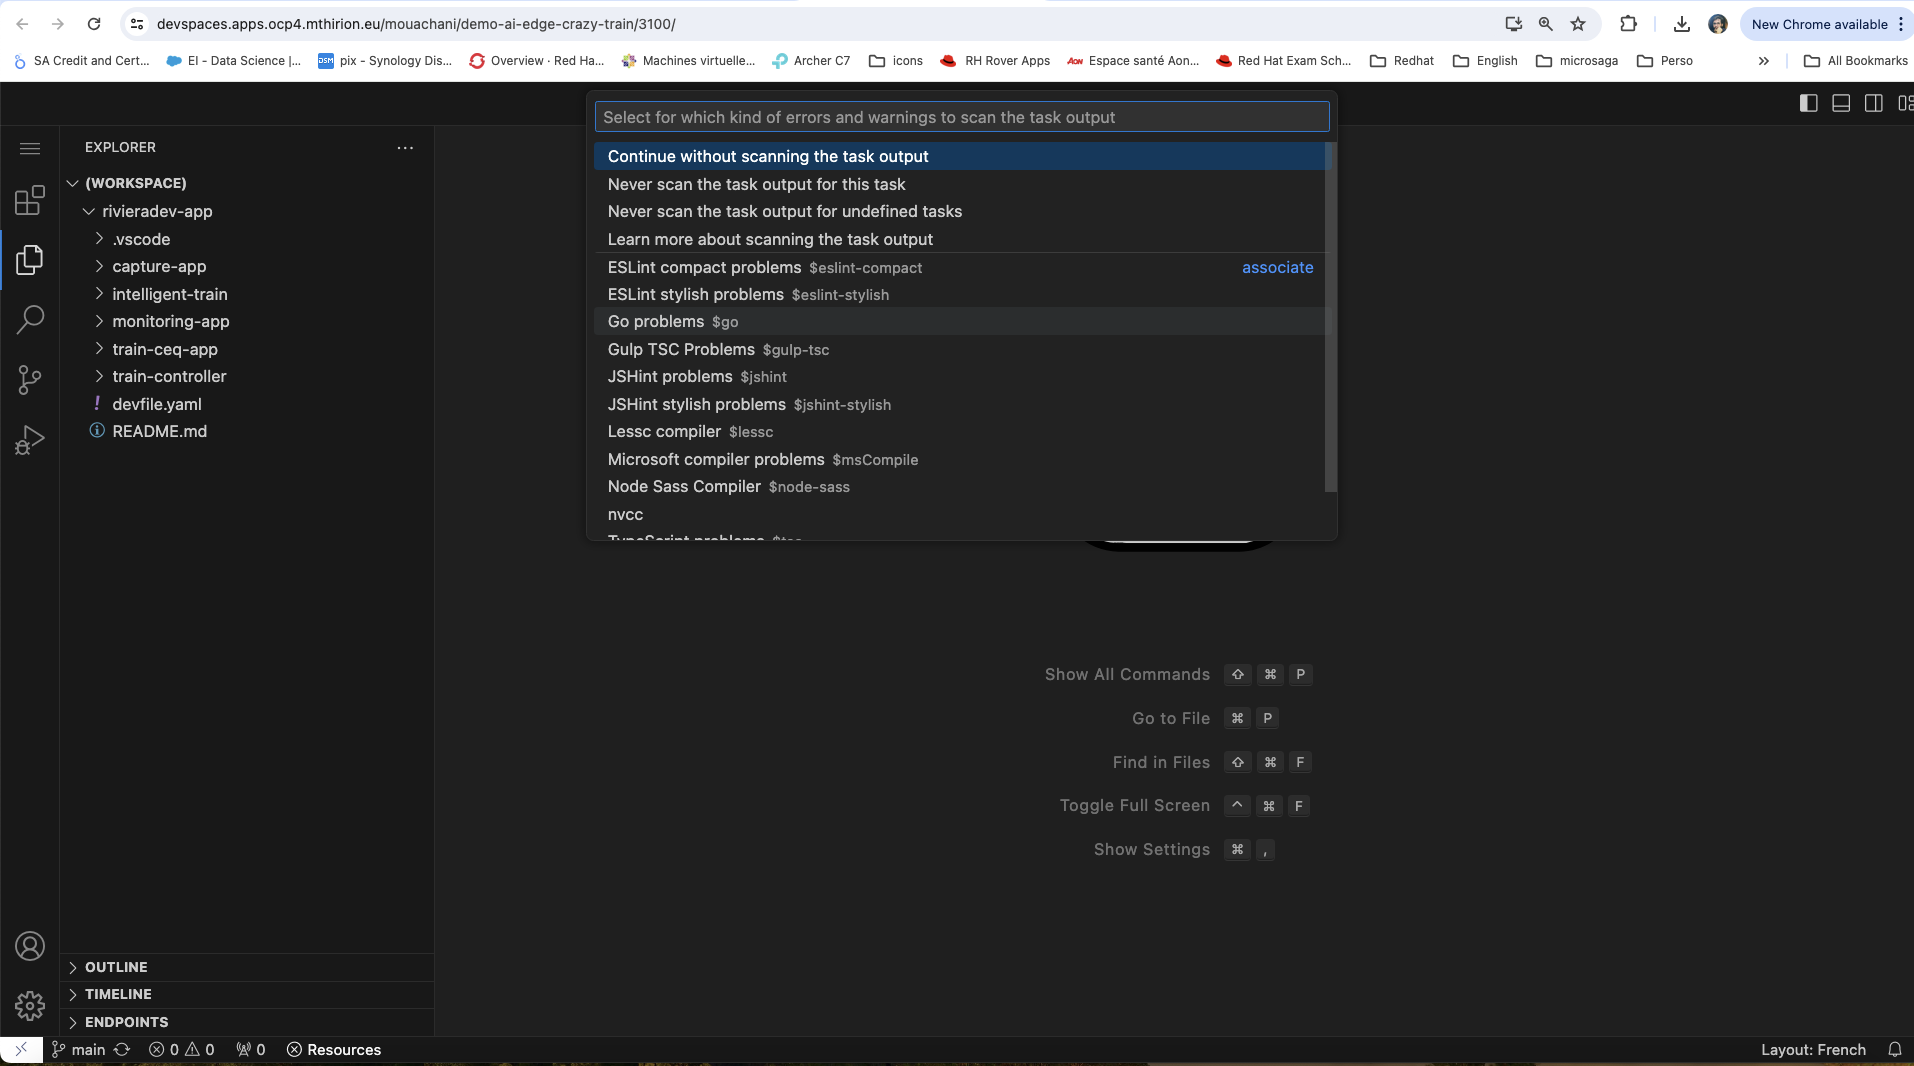Click the associate link for ESLint compact

1277,267
